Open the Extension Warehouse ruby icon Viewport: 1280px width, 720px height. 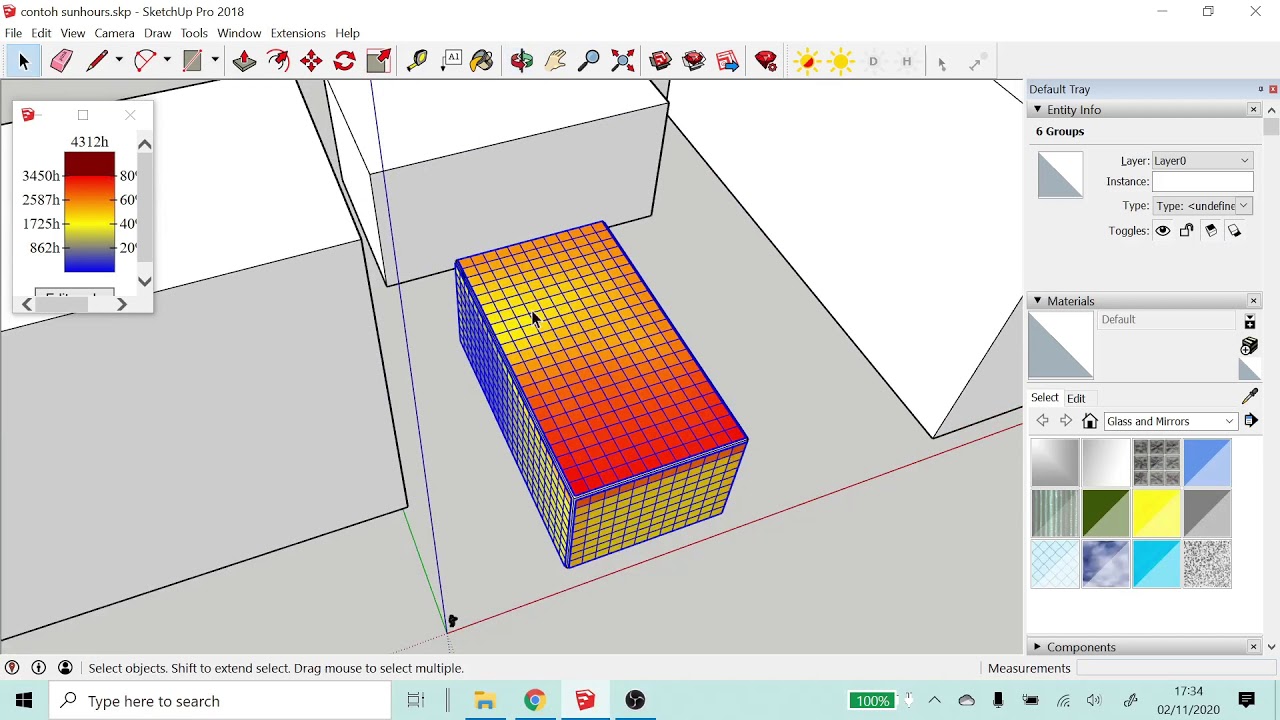tap(767, 62)
